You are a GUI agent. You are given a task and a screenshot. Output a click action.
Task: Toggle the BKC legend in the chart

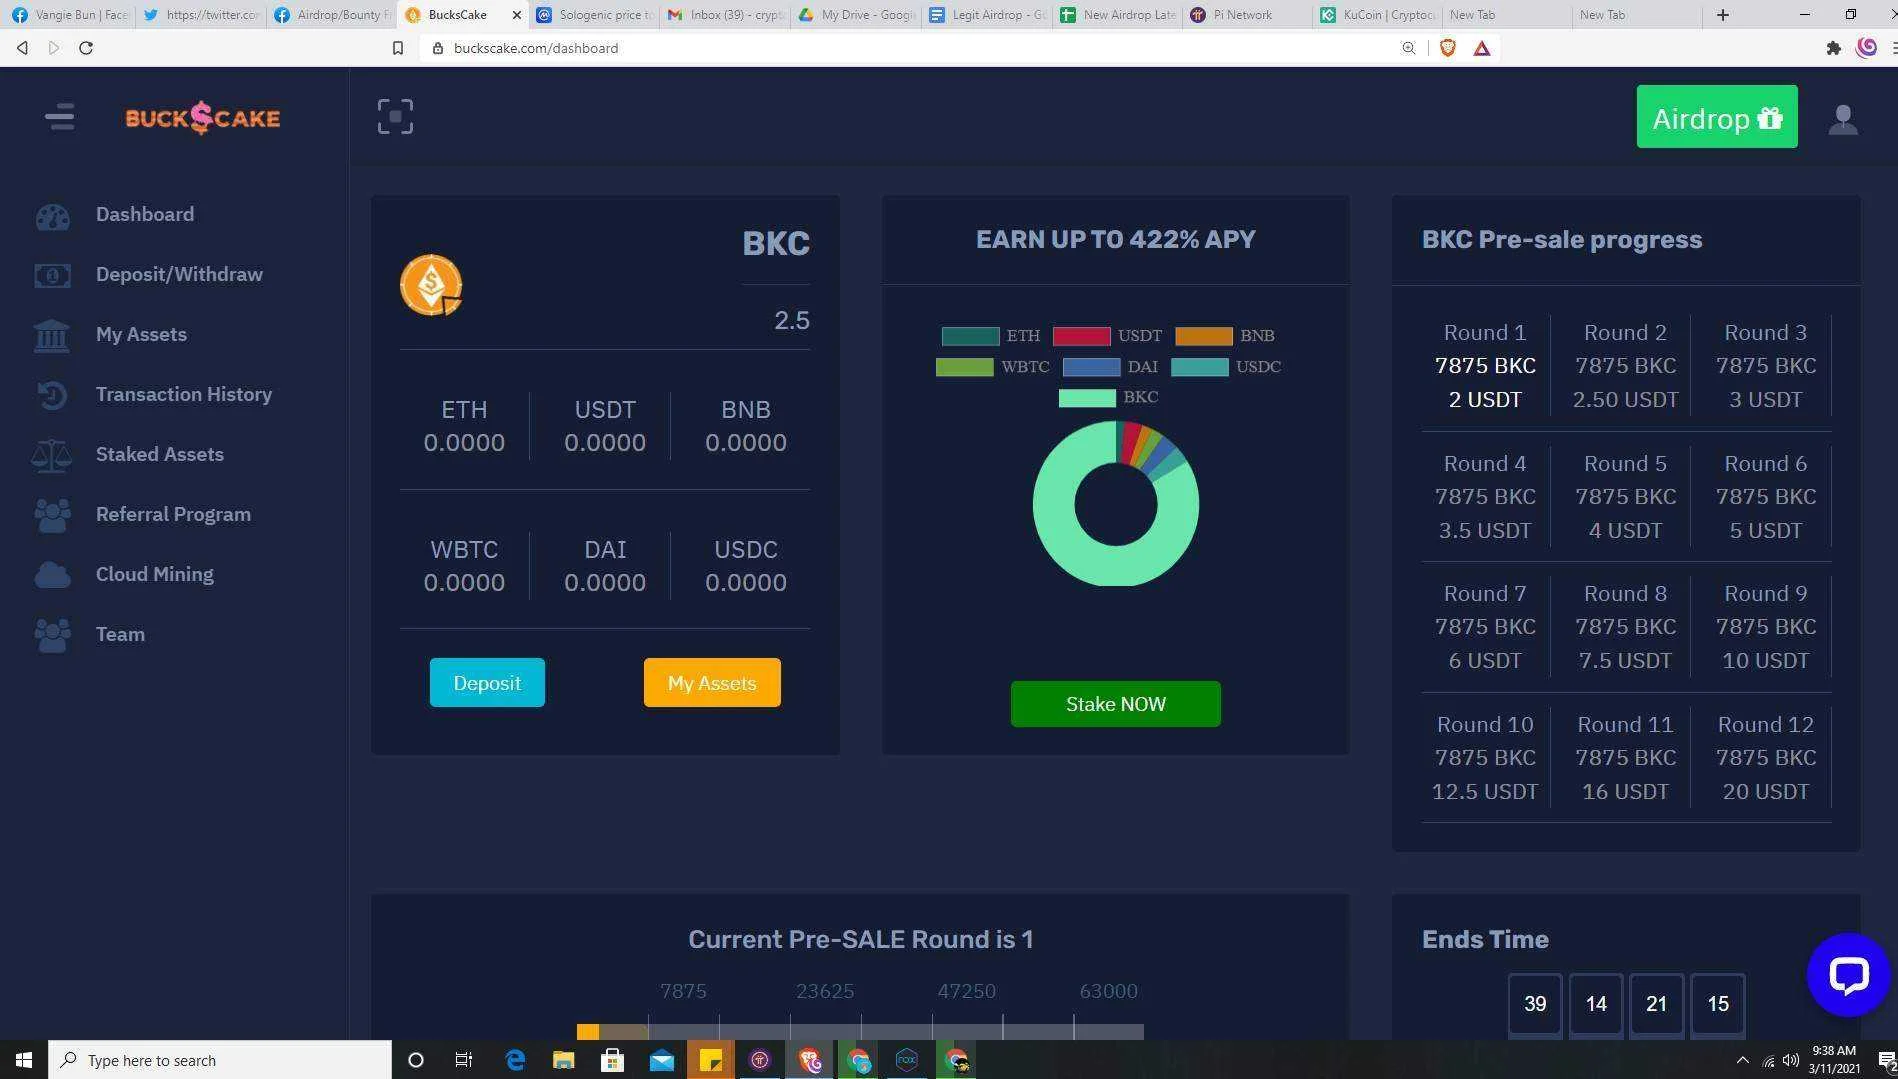[1108, 397]
